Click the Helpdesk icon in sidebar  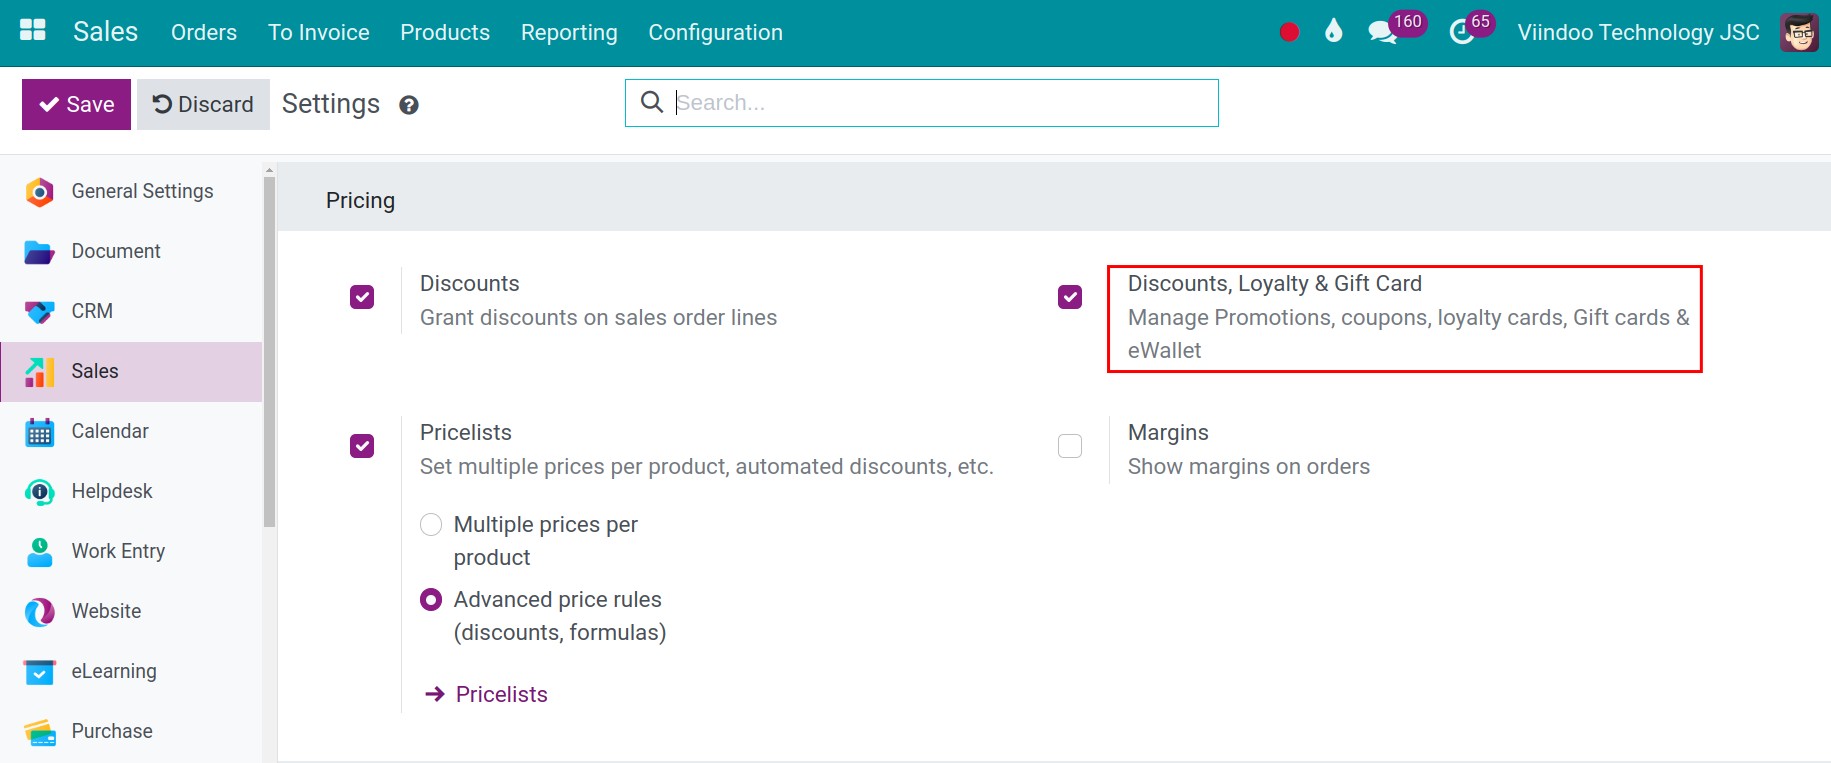click(39, 491)
